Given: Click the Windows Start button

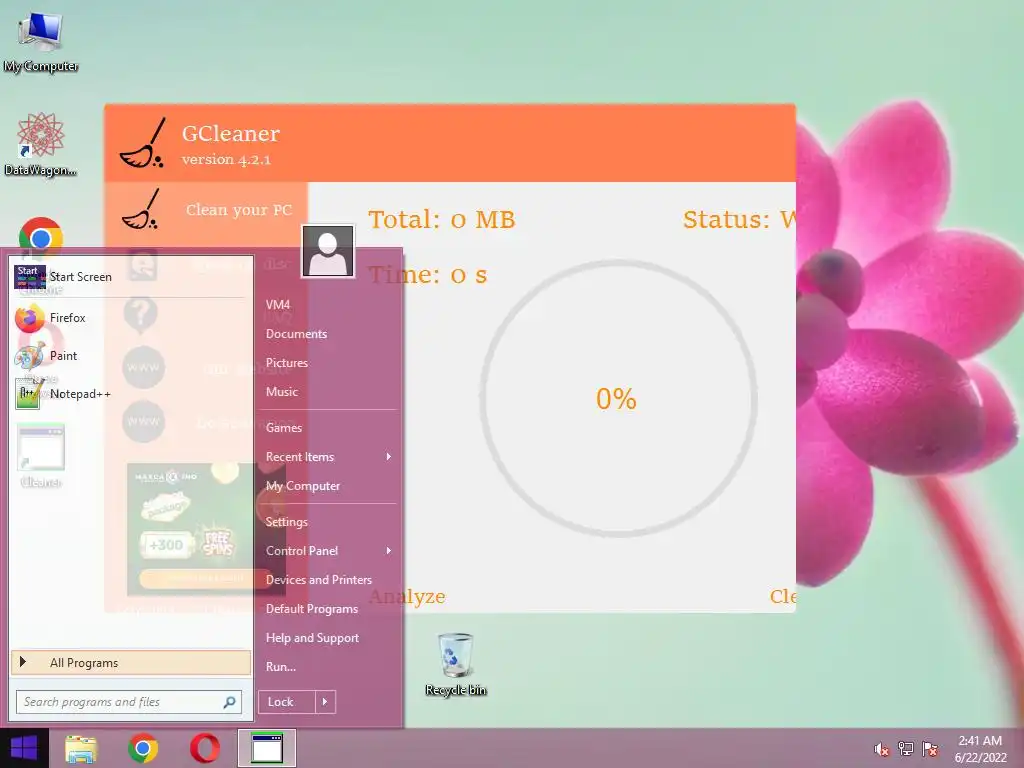Looking at the screenshot, I should click(x=24, y=748).
